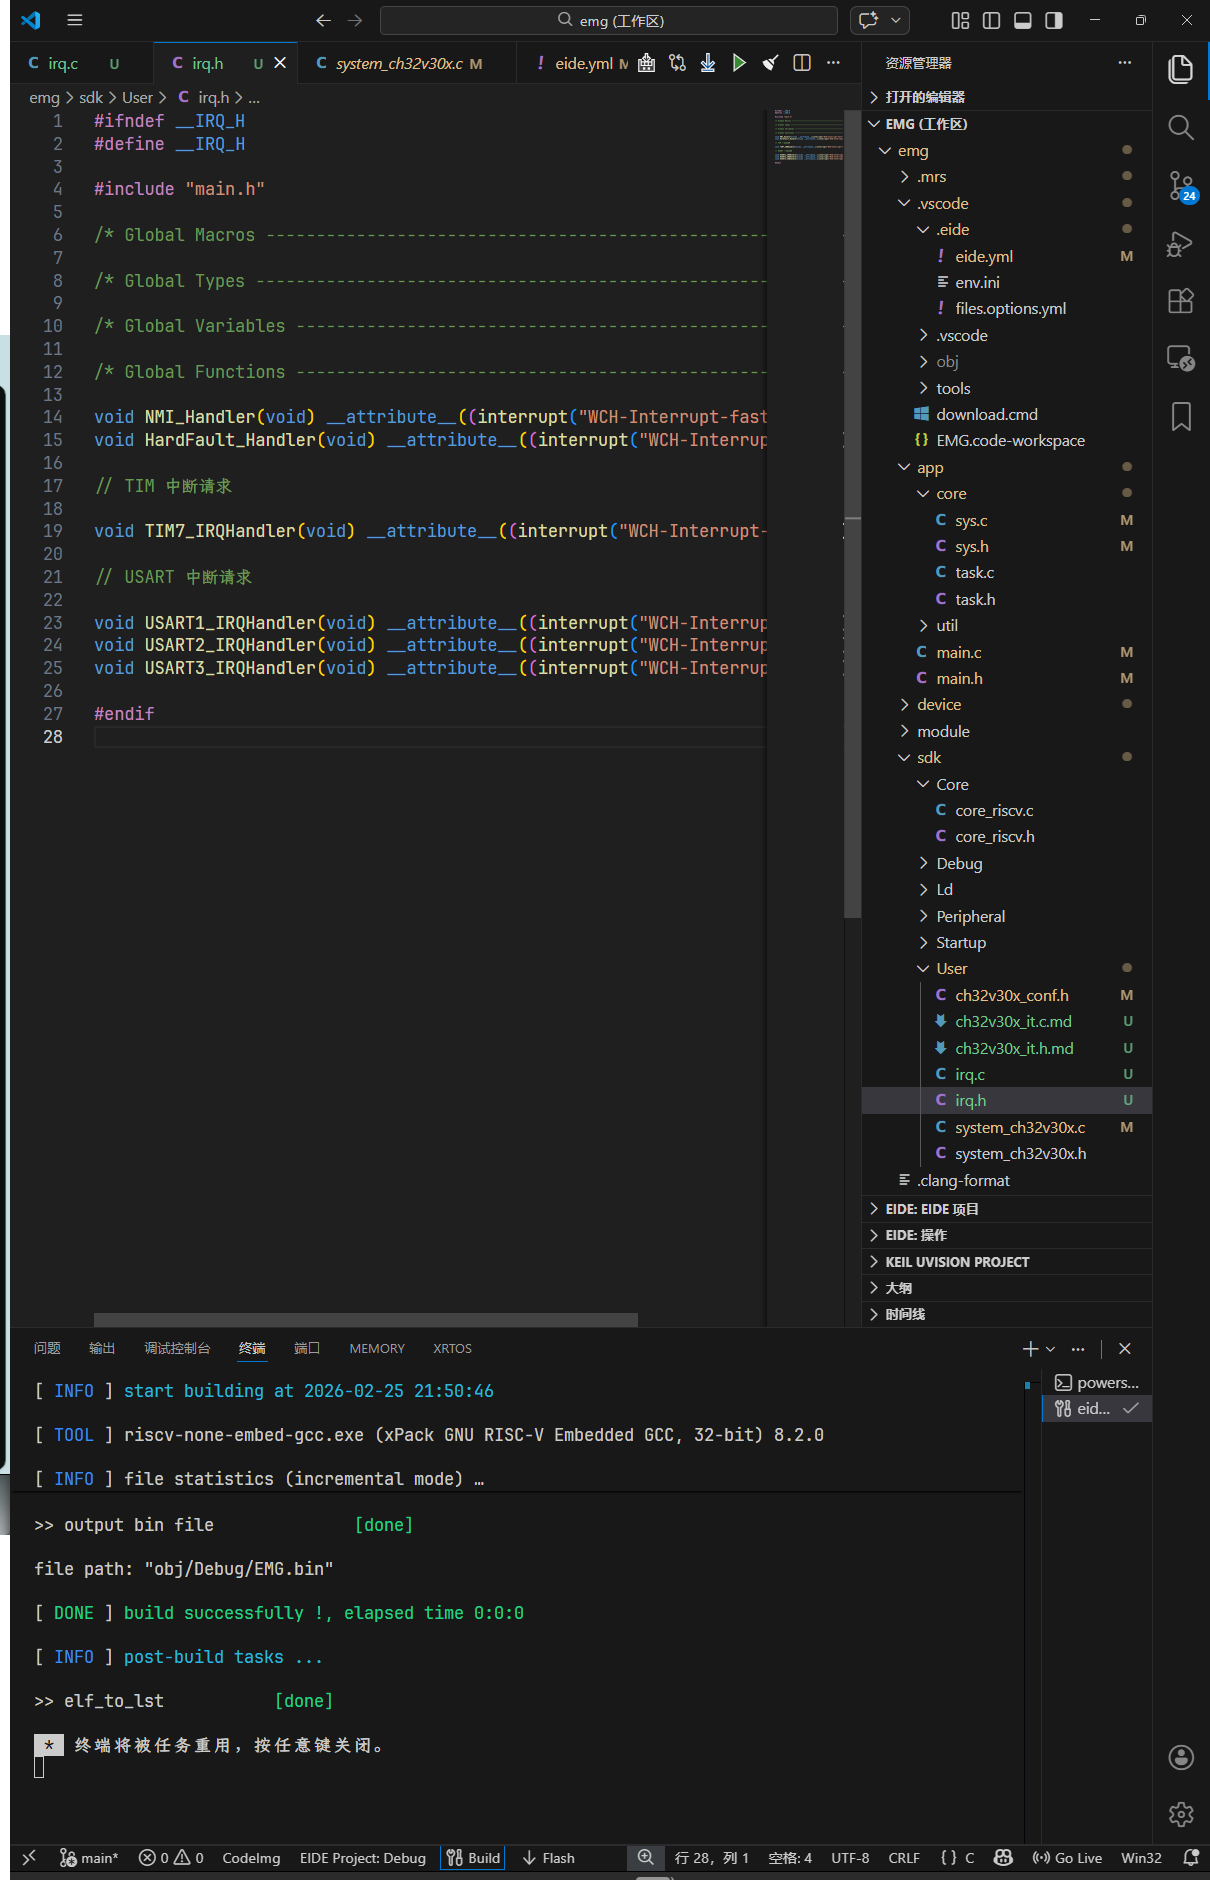
Task: Toggle the bottom panel visibility
Action: [x=1022, y=20]
